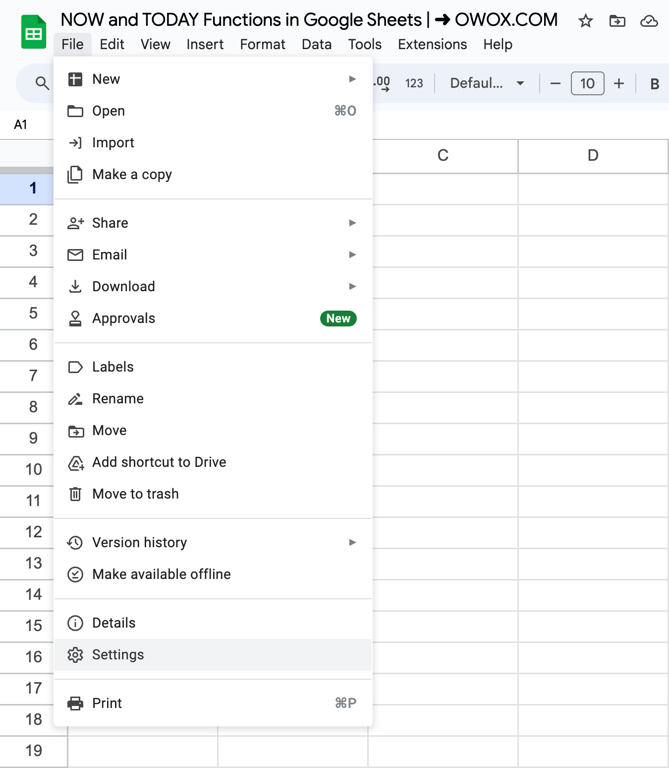
Task: Increase decimal places toolbar icon
Action: pos(382,83)
